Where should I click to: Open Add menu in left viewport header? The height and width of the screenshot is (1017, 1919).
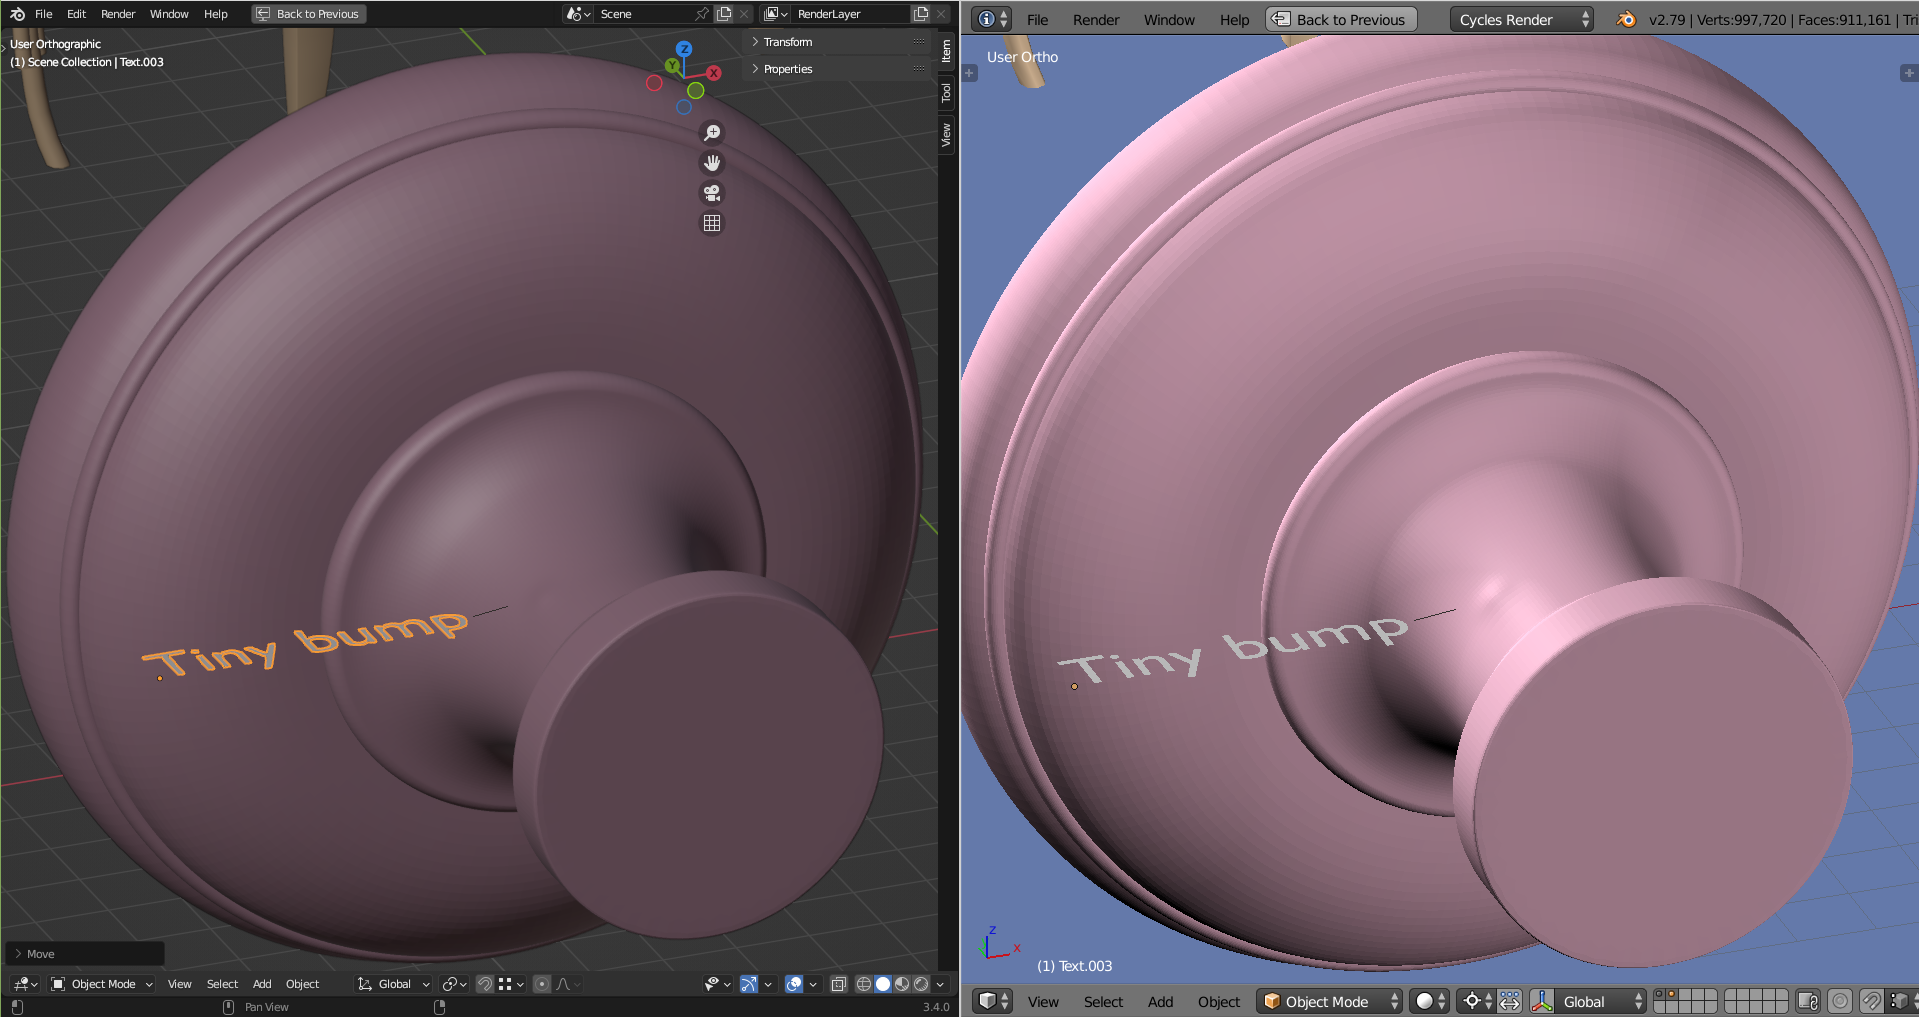pyautogui.click(x=262, y=984)
